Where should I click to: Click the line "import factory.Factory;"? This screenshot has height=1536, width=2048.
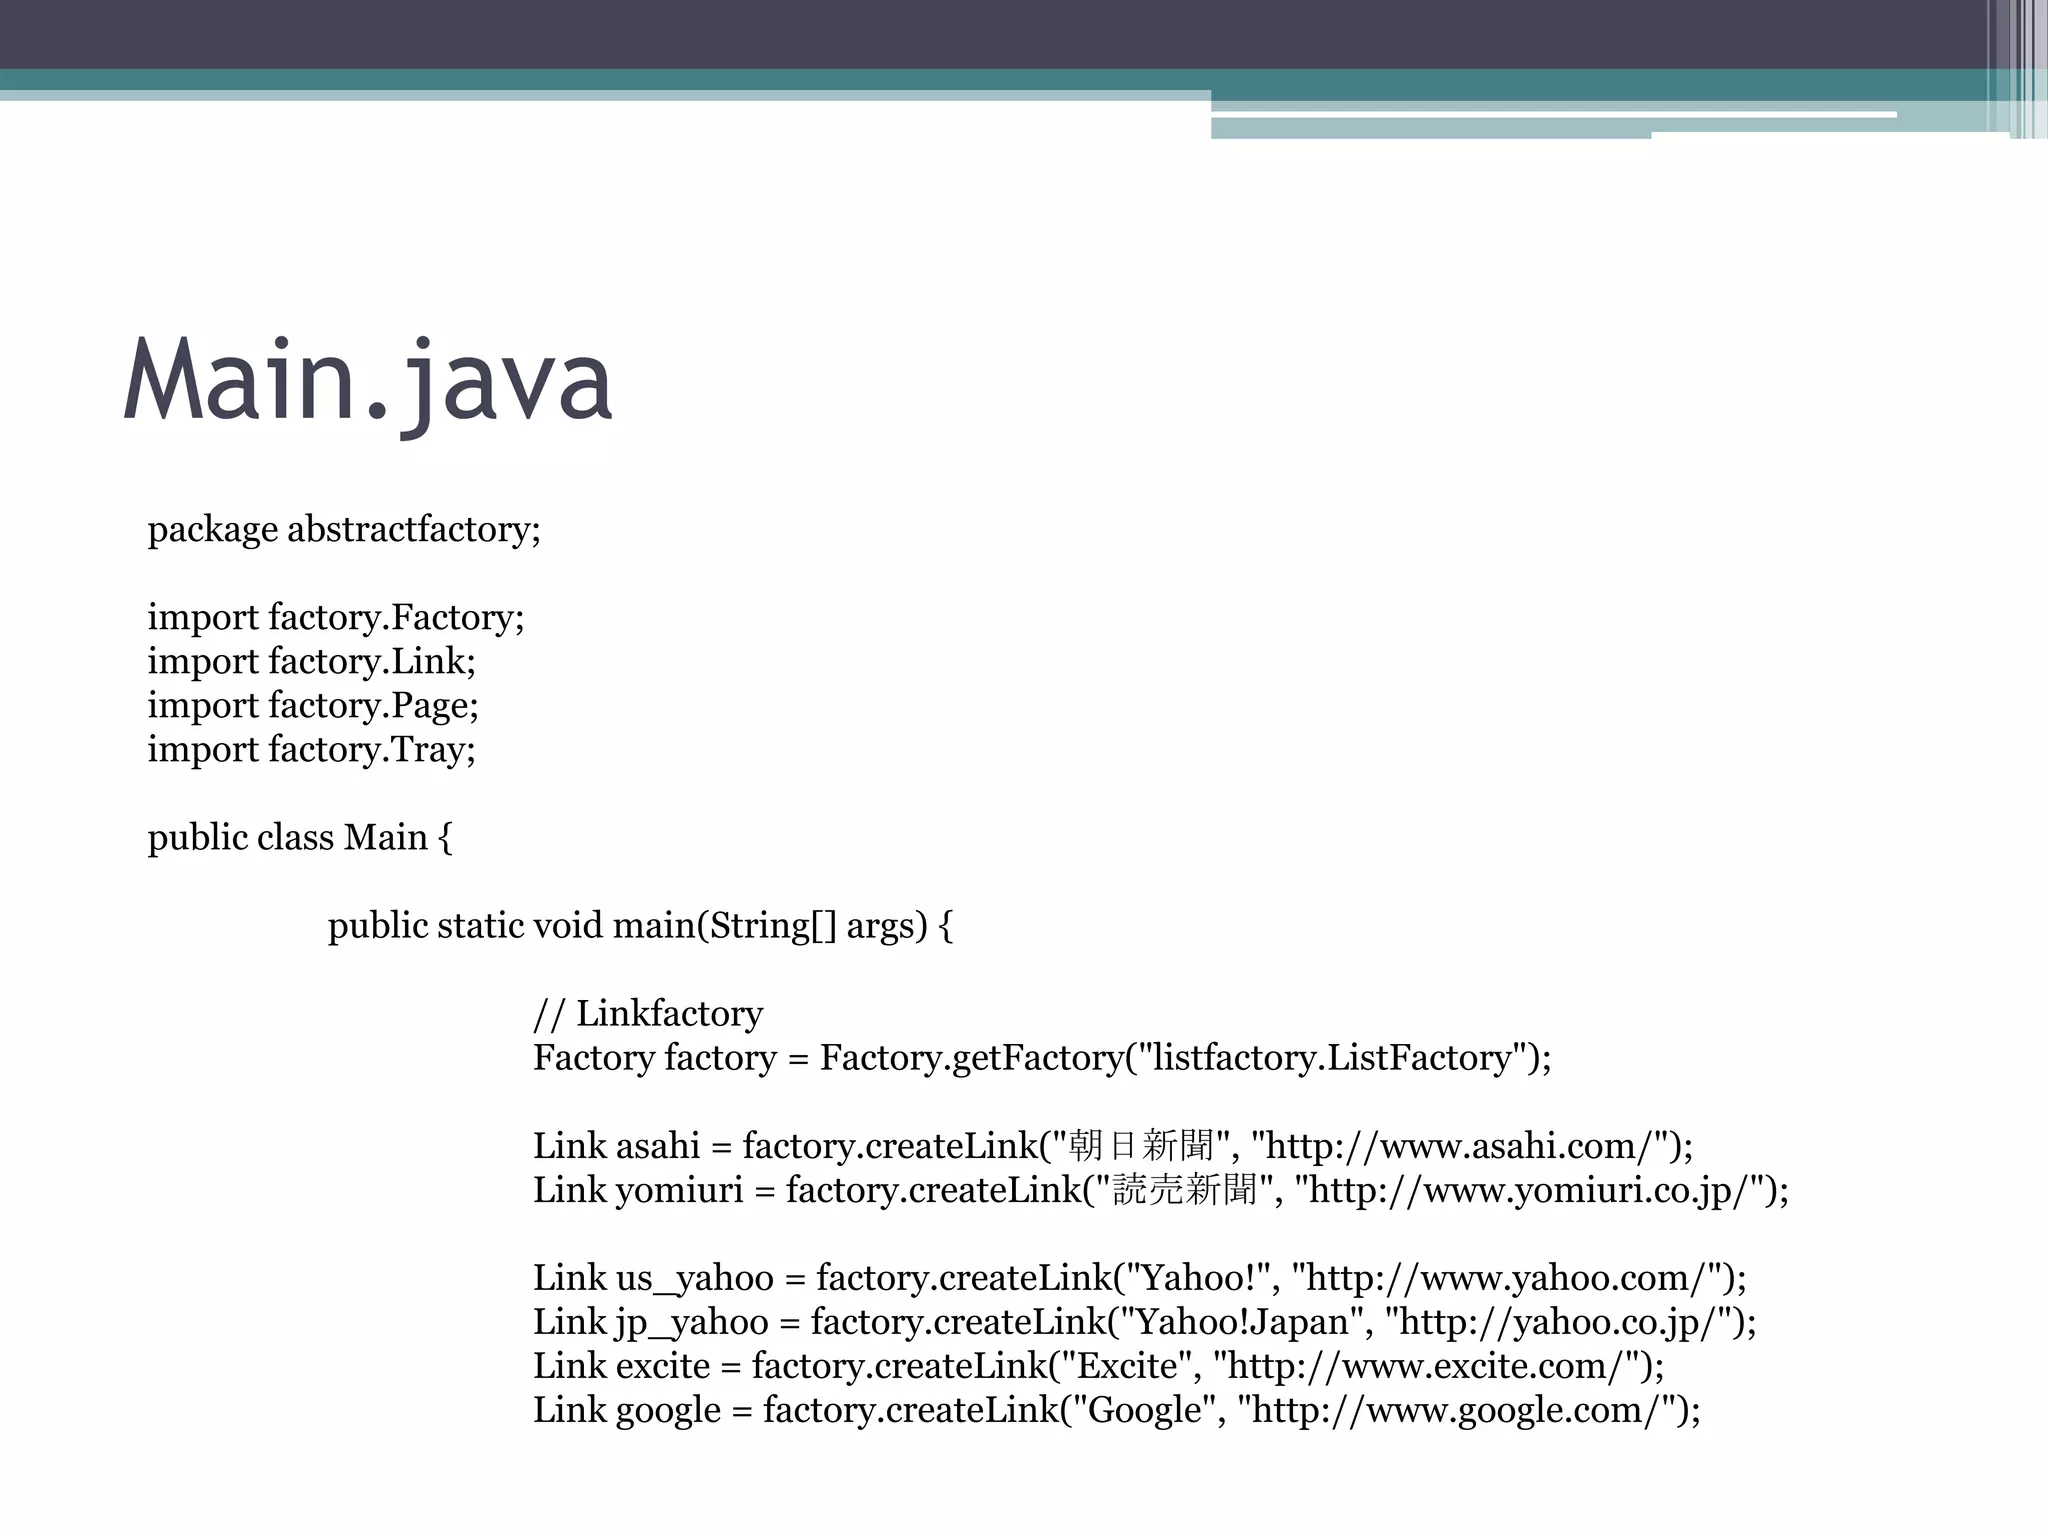(x=336, y=617)
